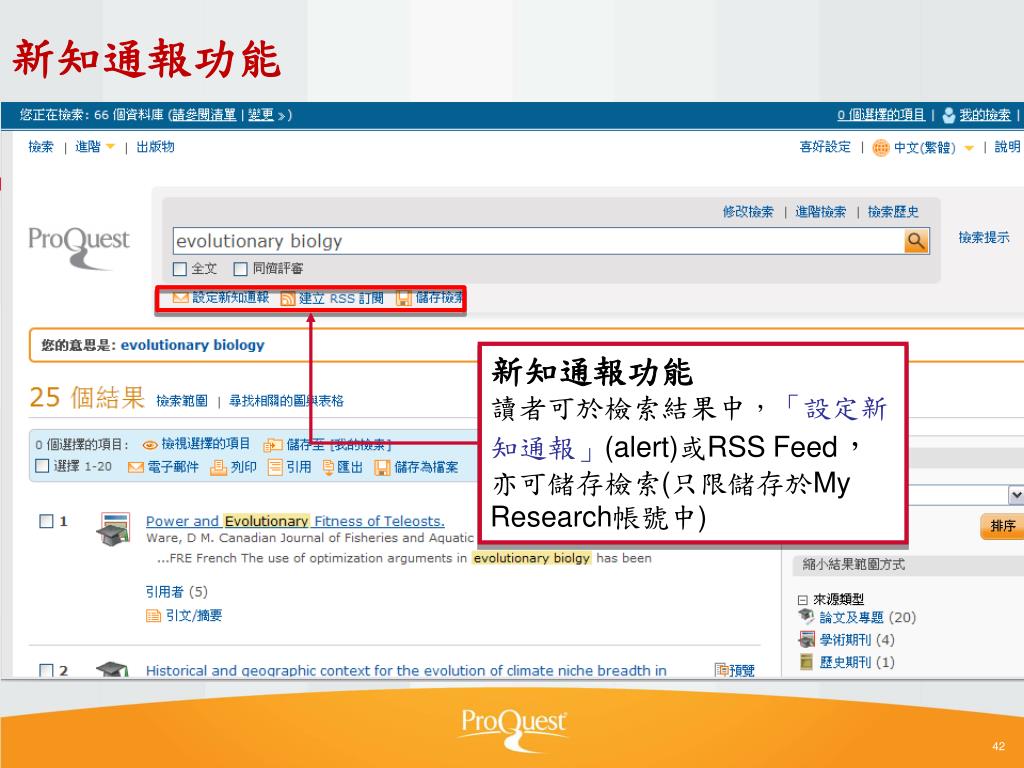
Task: Click Advanced search (進階檢索) link
Action: 820,212
